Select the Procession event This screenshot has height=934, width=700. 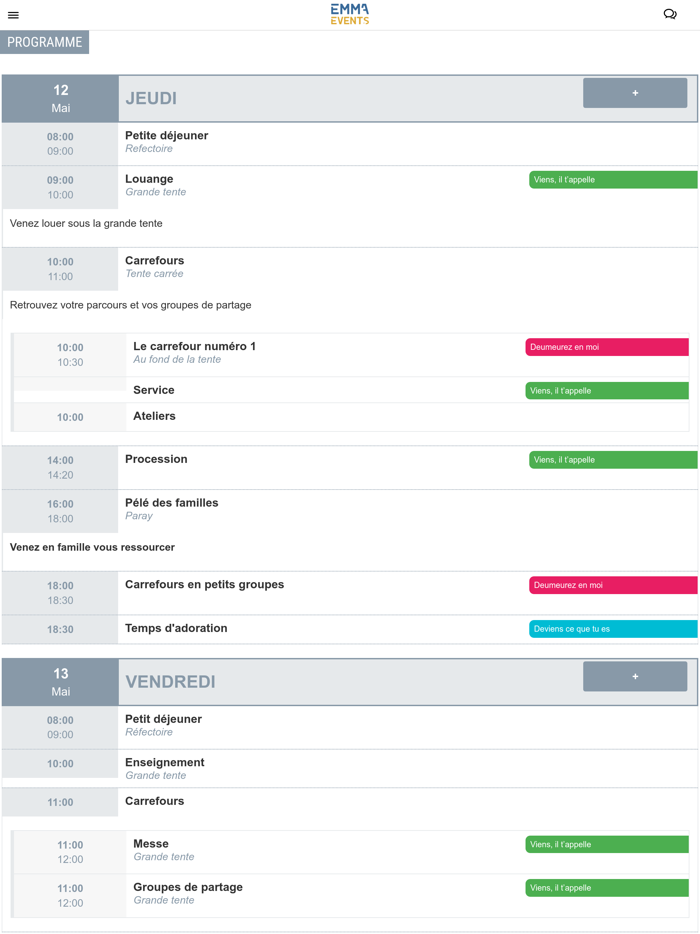[x=156, y=459]
